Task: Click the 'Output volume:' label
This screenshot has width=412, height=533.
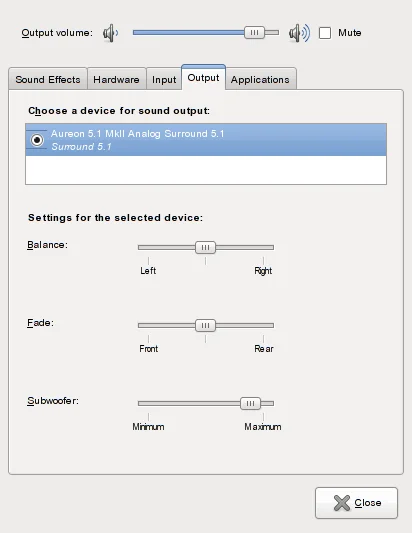Action: point(57,33)
